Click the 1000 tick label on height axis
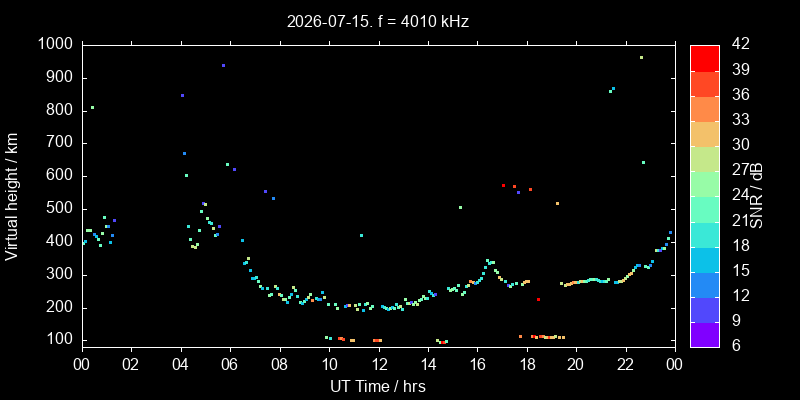 coord(58,44)
